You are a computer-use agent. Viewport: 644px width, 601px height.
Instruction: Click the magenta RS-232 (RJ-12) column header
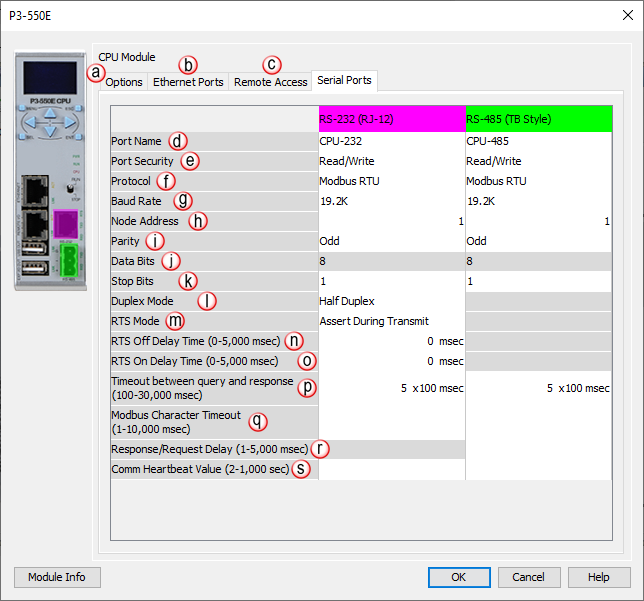391,119
